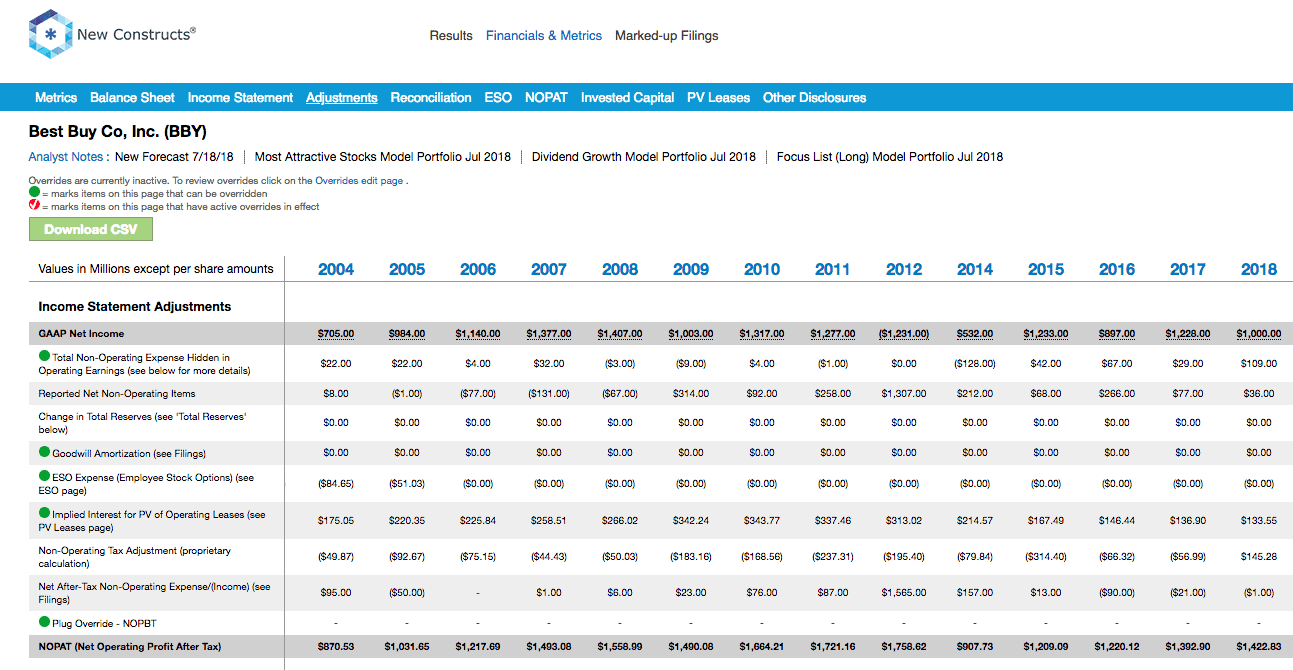Open the PV Leases tab
Image resolution: width=1293 pixels, height=670 pixels.
click(718, 97)
